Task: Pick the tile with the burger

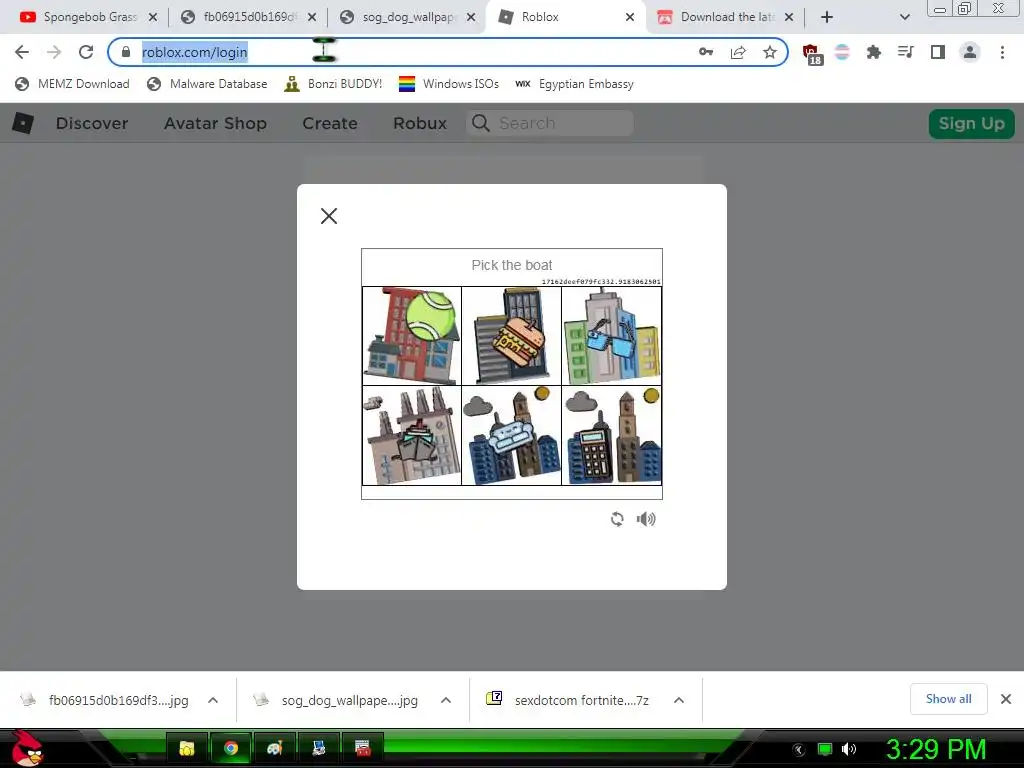Action: point(512,336)
